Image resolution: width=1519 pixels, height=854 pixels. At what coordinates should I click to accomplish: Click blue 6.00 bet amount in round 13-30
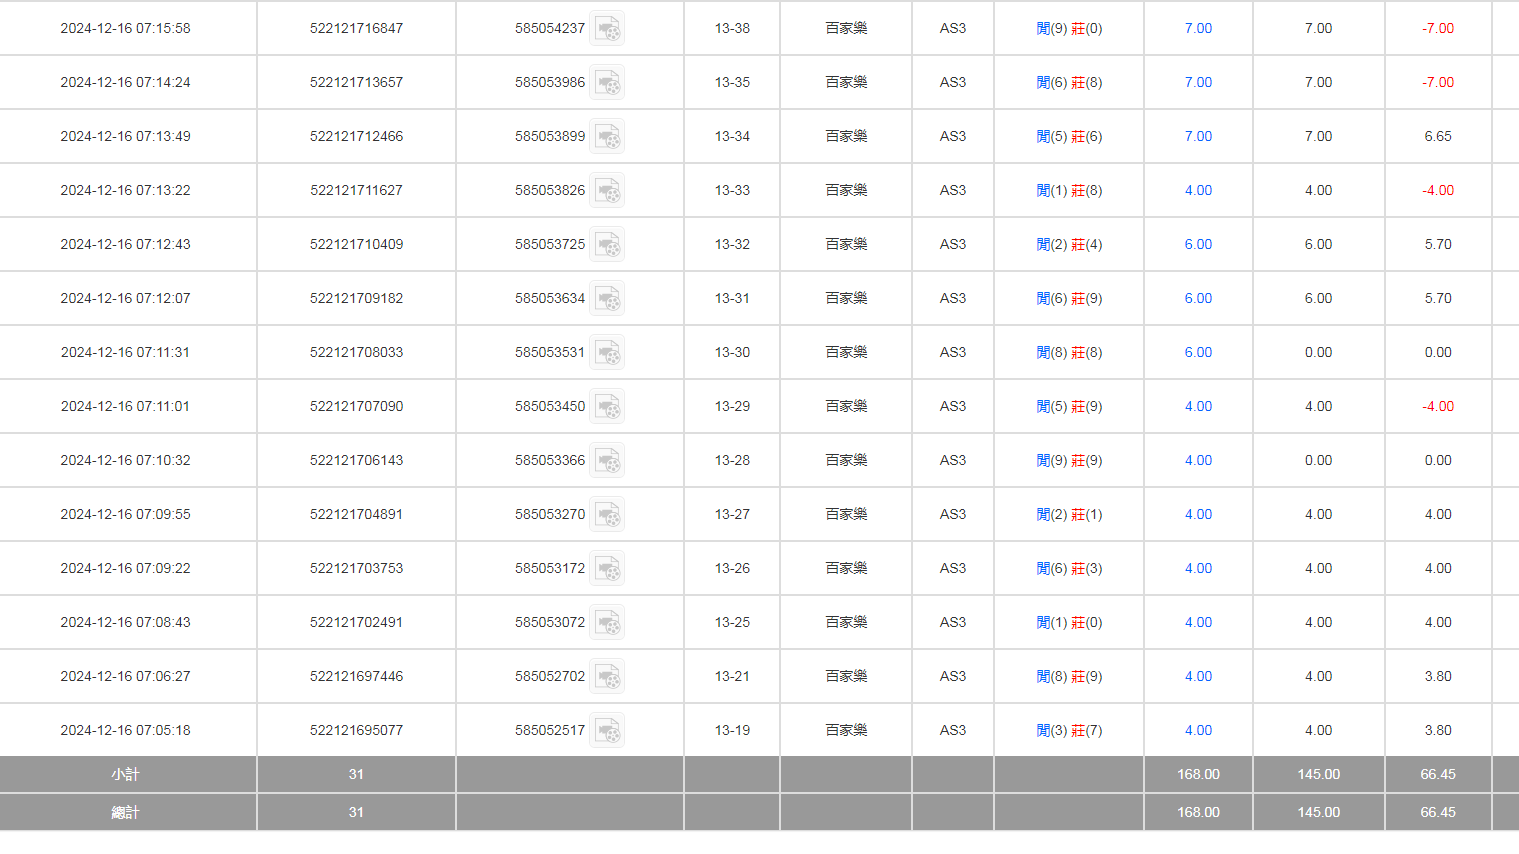coord(1198,353)
